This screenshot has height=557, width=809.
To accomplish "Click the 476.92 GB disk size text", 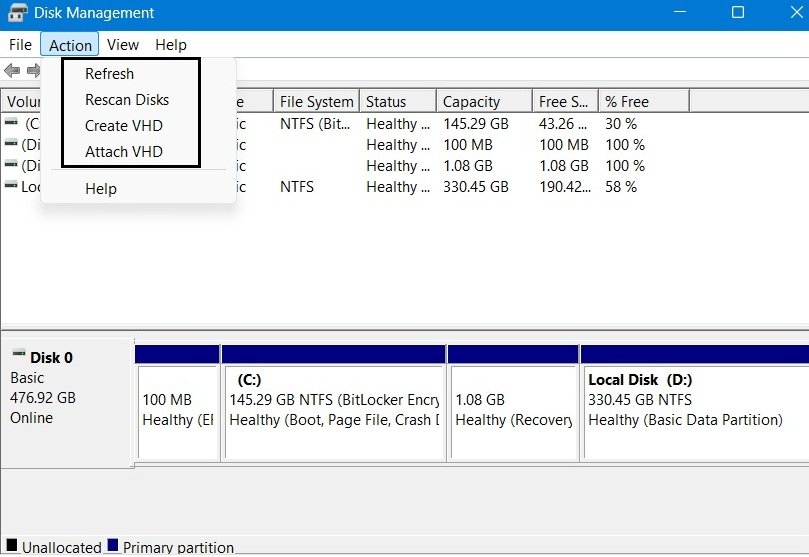I will pyautogui.click(x=43, y=398).
